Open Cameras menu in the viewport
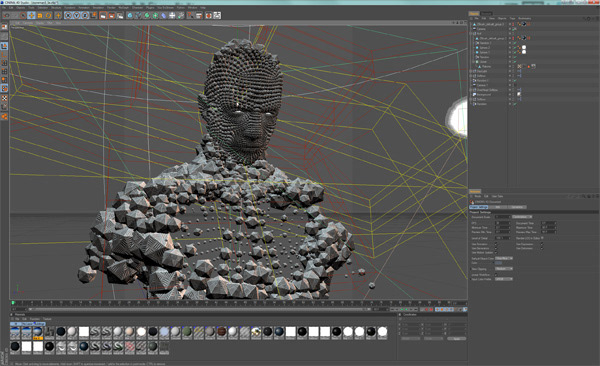Image resolution: width=600 pixels, height=366 pixels. [x=29, y=23]
